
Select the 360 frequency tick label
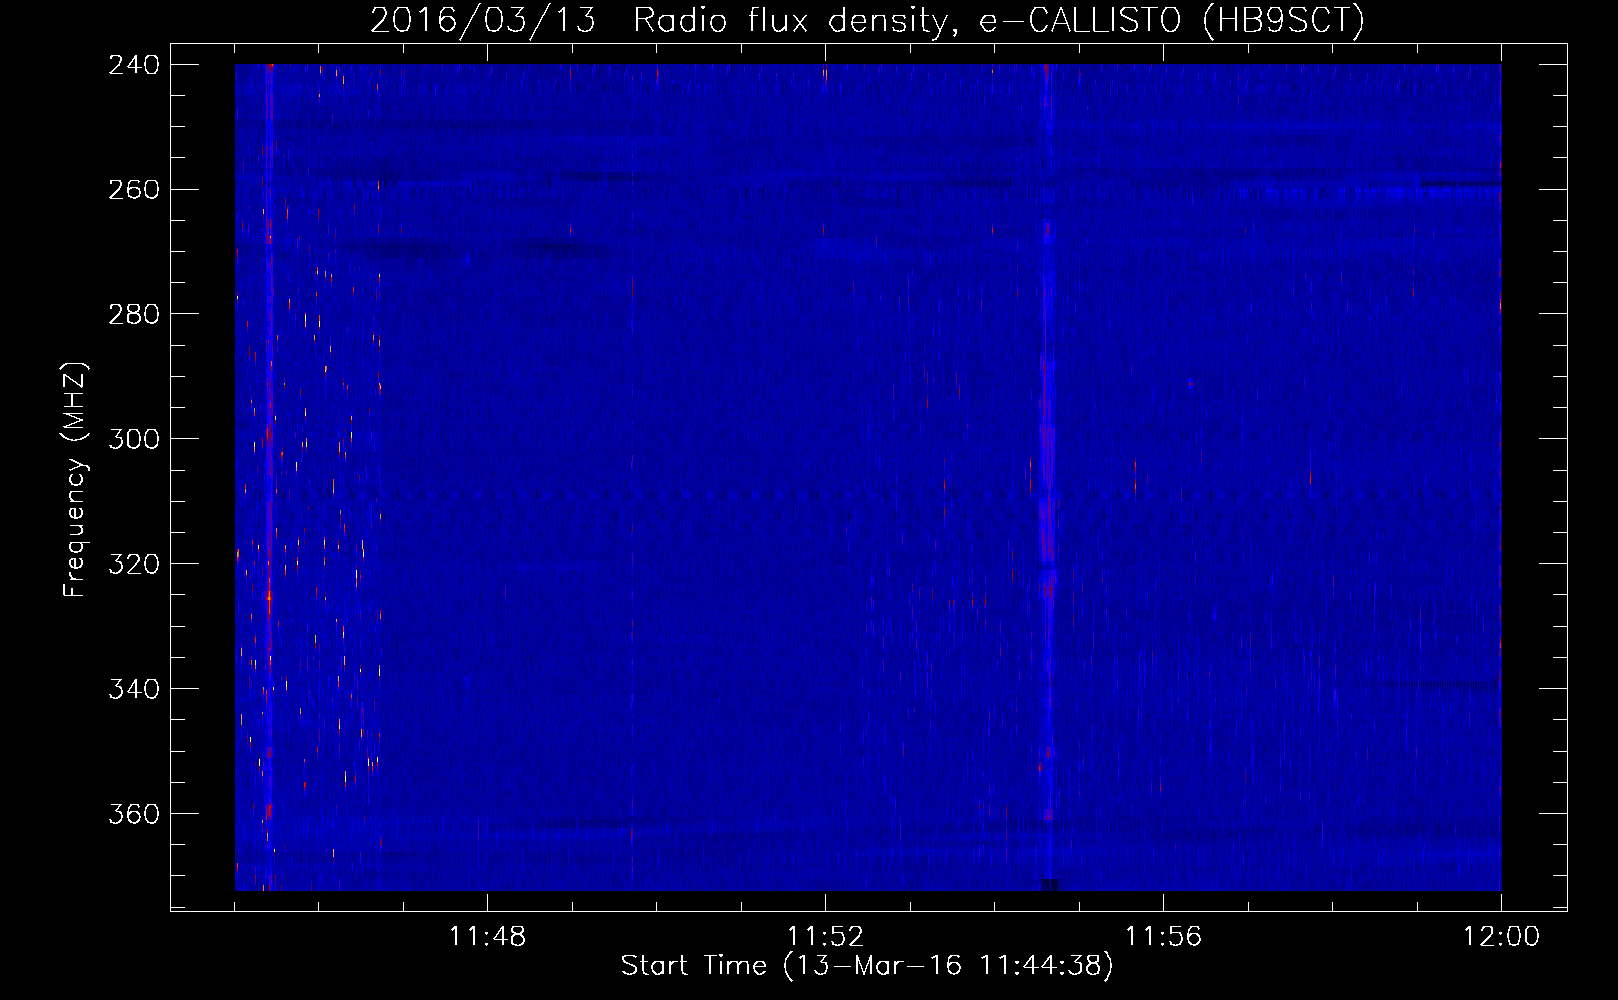pyautogui.click(x=134, y=815)
